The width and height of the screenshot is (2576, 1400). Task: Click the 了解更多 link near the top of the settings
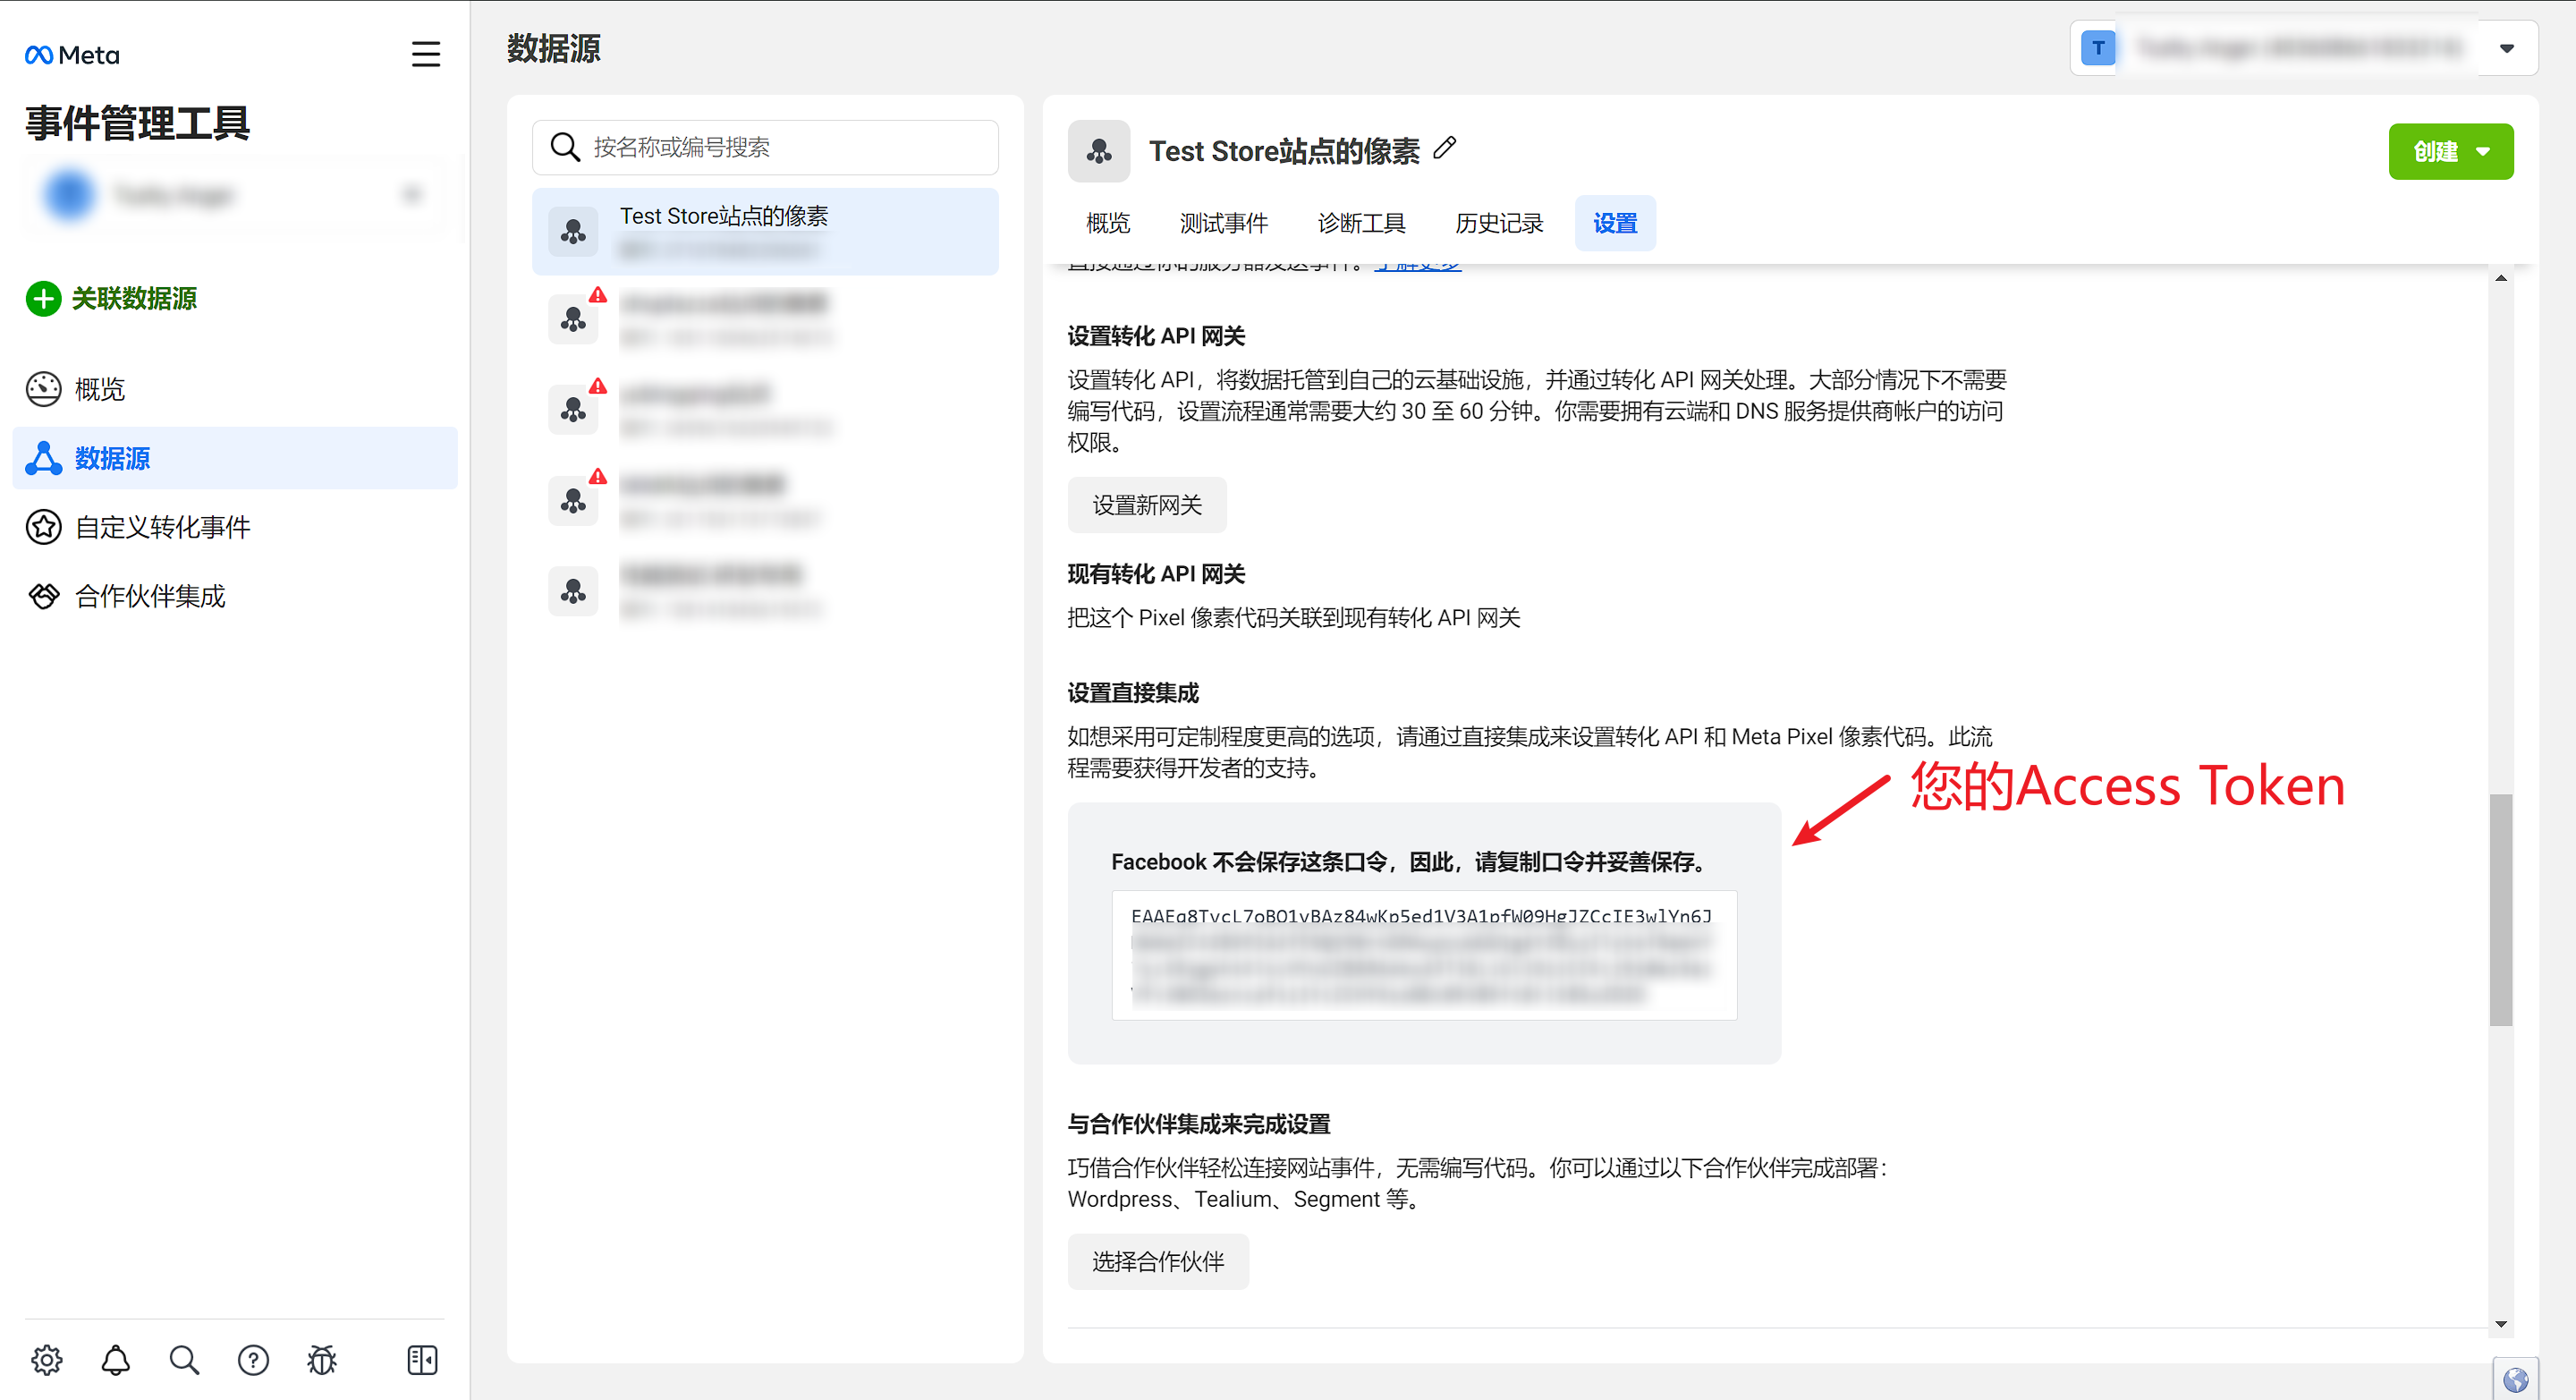[x=1417, y=266]
